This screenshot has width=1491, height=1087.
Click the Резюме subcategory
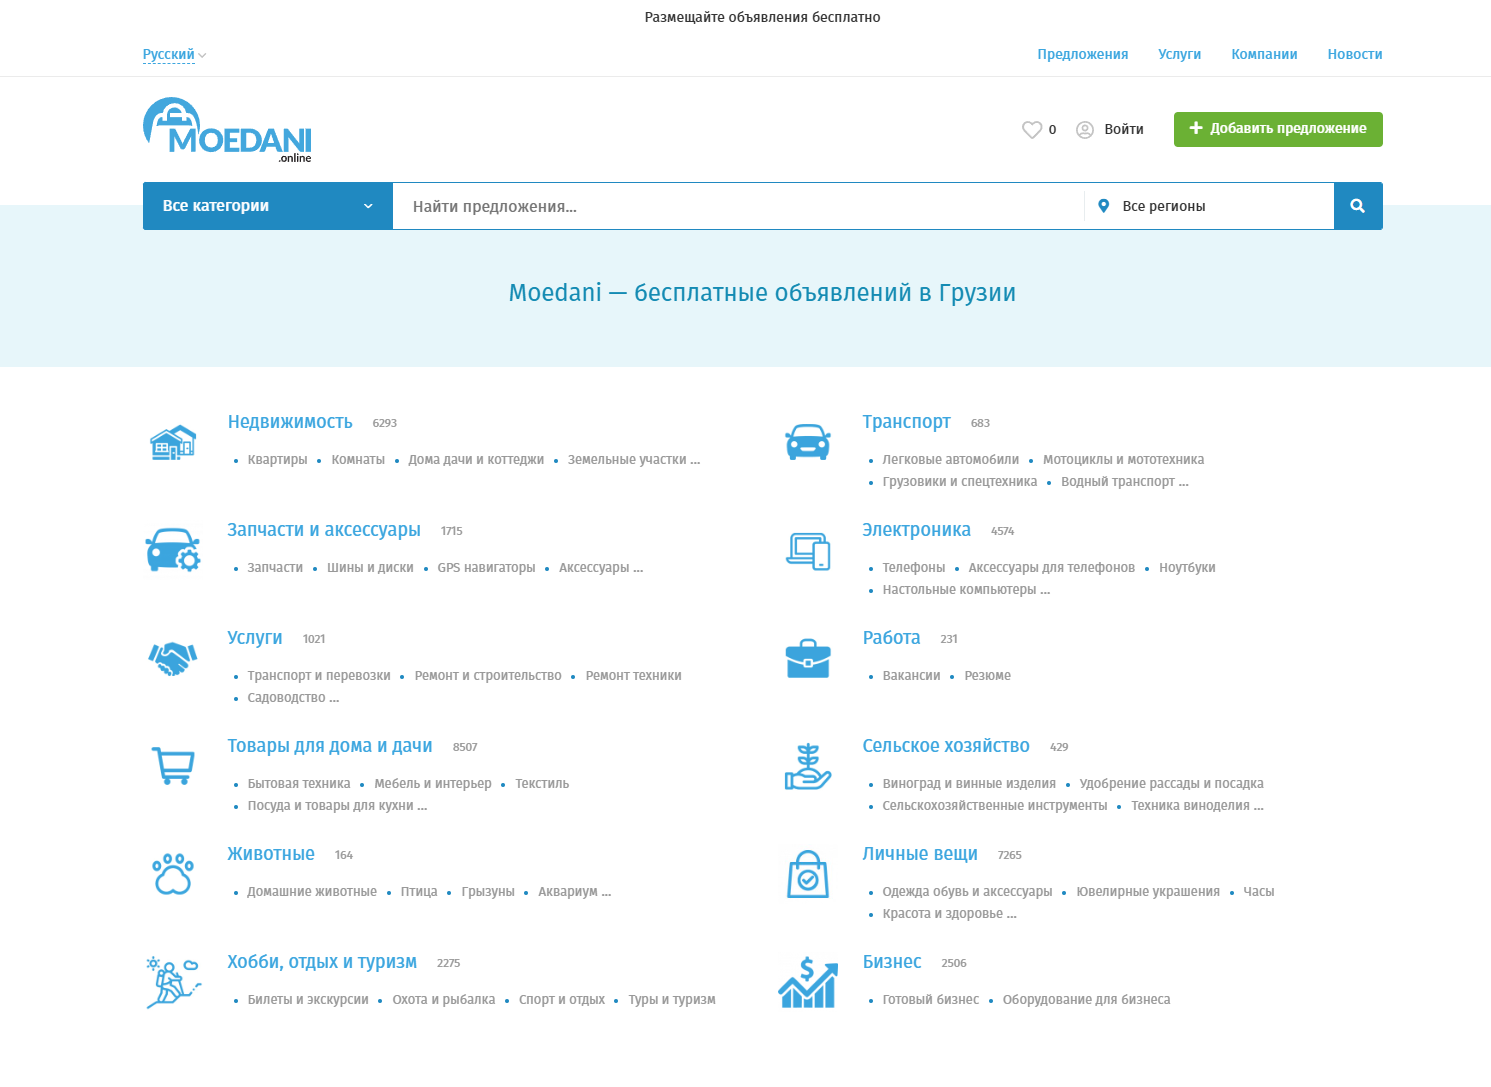pyautogui.click(x=988, y=676)
